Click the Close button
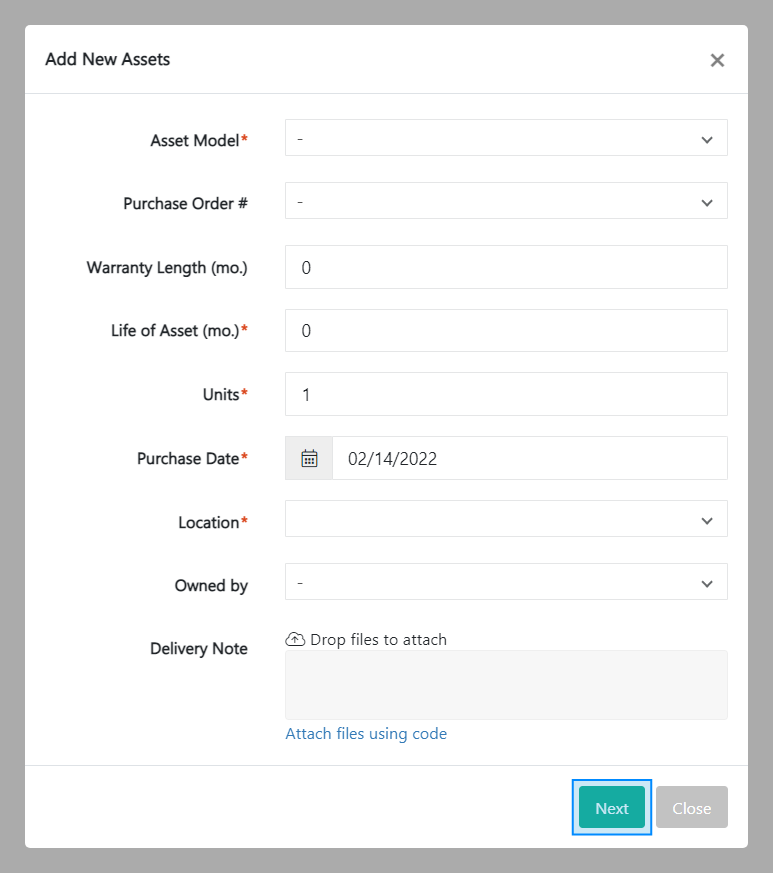Viewport: 773px width, 873px height. (x=691, y=807)
